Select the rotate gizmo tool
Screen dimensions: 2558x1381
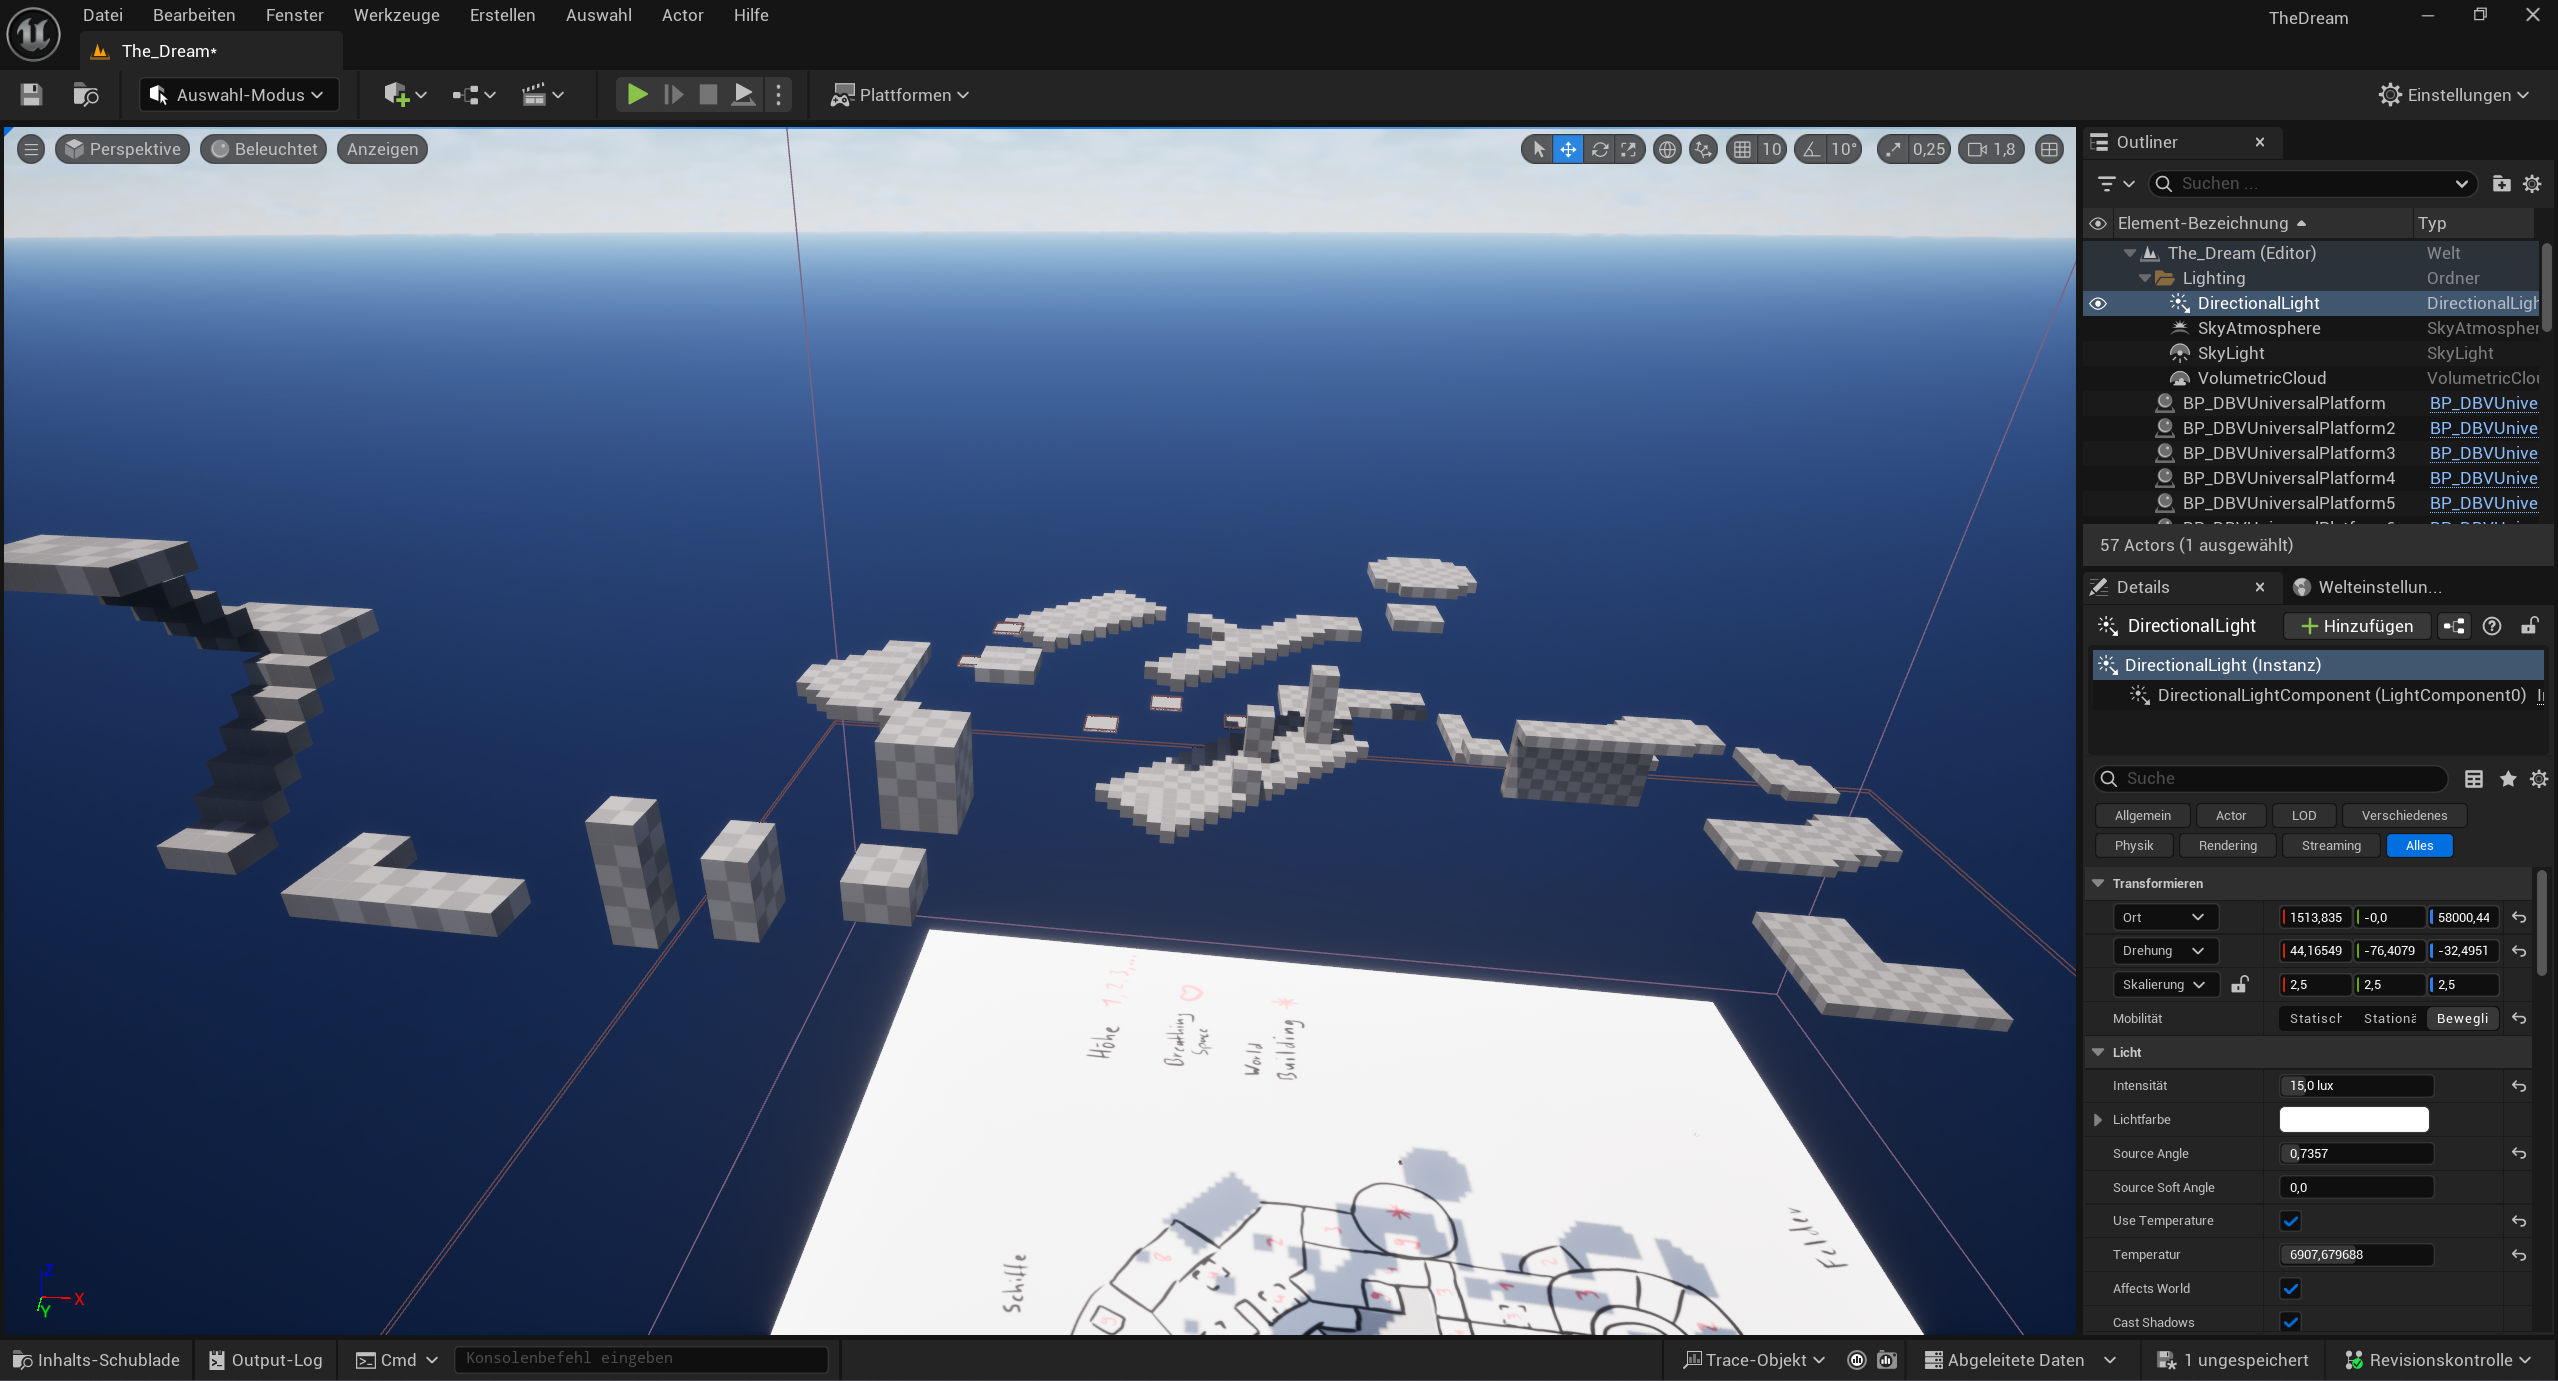tap(1600, 149)
